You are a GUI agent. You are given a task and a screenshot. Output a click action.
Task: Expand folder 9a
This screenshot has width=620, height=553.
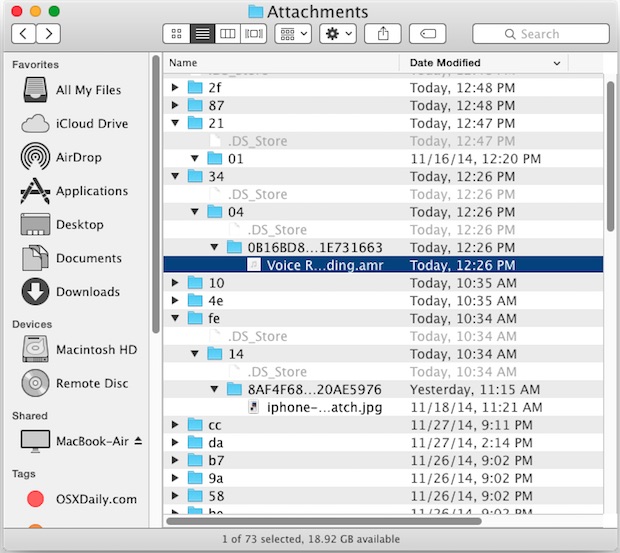point(175,478)
